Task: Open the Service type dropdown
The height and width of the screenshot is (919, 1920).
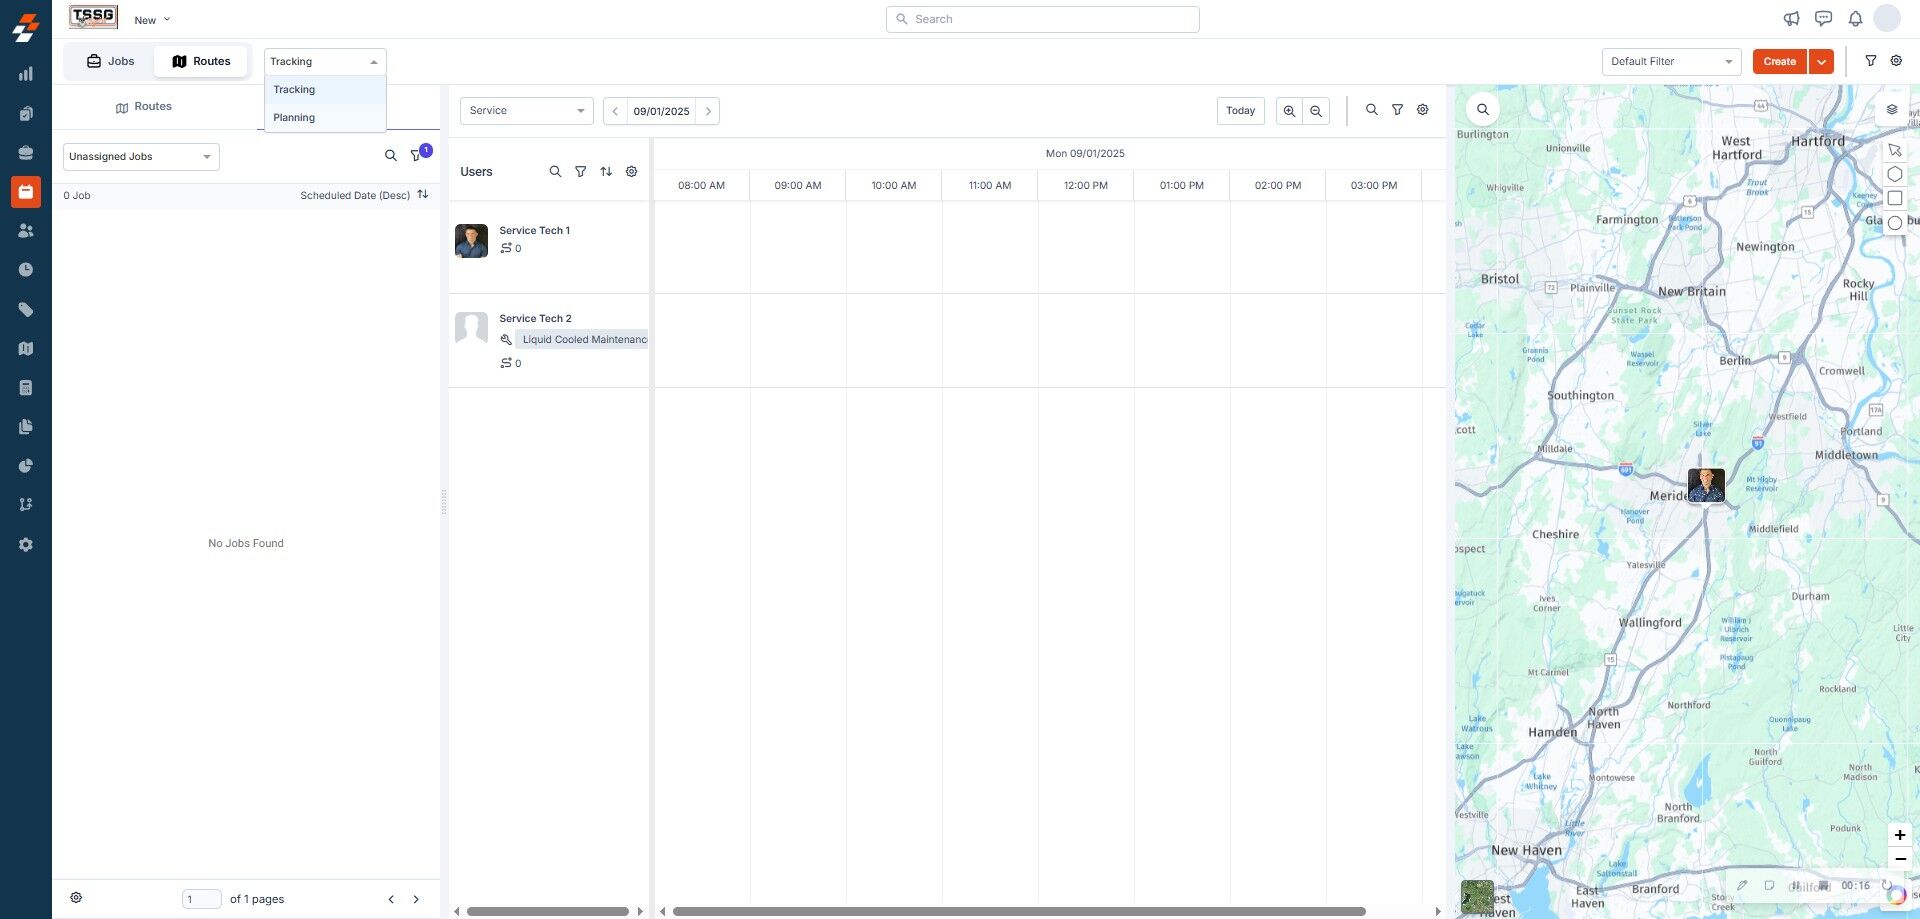Action: [x=527, y=111]
